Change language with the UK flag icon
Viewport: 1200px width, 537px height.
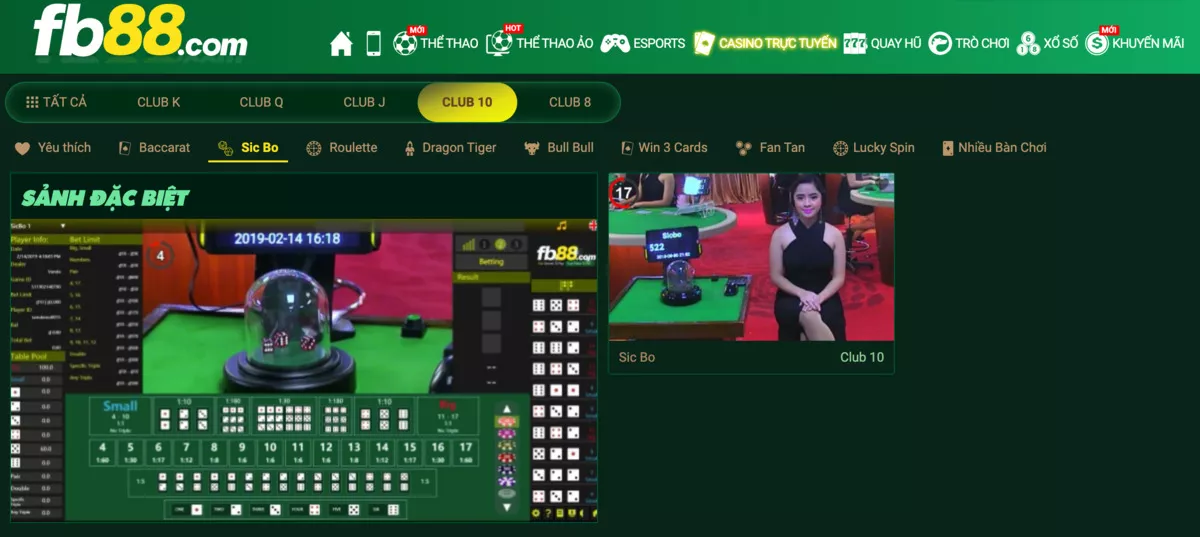(x=592, y=226)
